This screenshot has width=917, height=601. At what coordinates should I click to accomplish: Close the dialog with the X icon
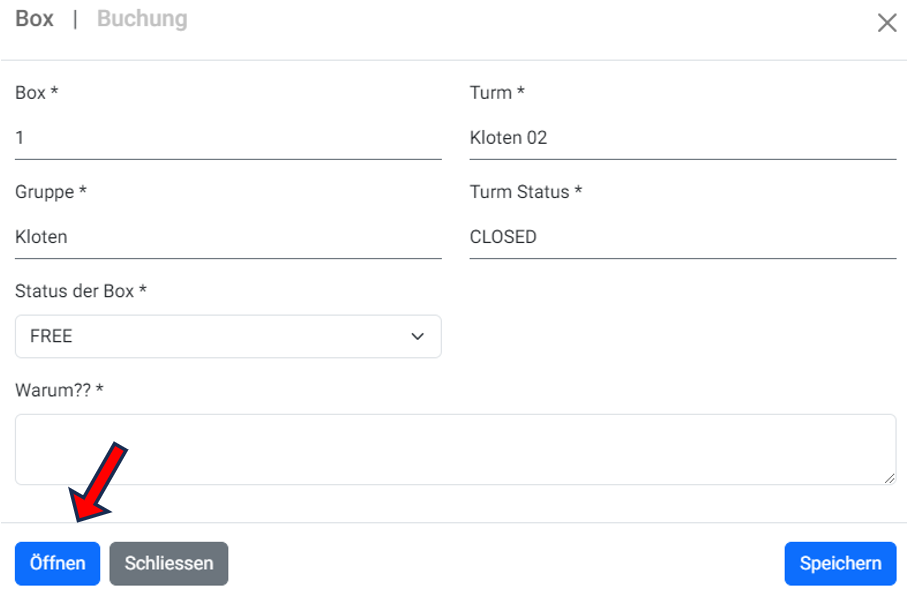coord(886,23)
